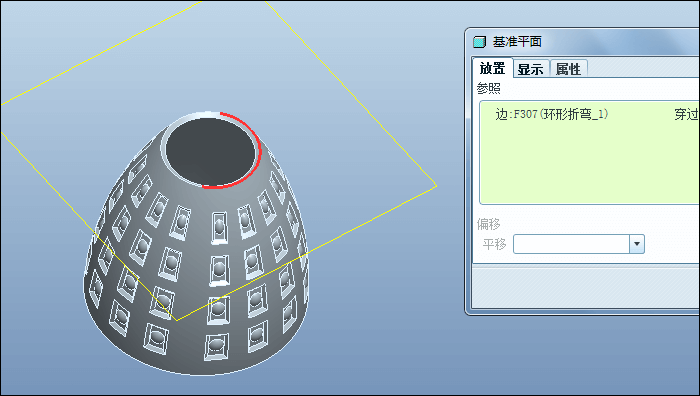This screenshot has height=396, width=700.
Task: Switch to the 放置 tab
Action: [492, 68]
